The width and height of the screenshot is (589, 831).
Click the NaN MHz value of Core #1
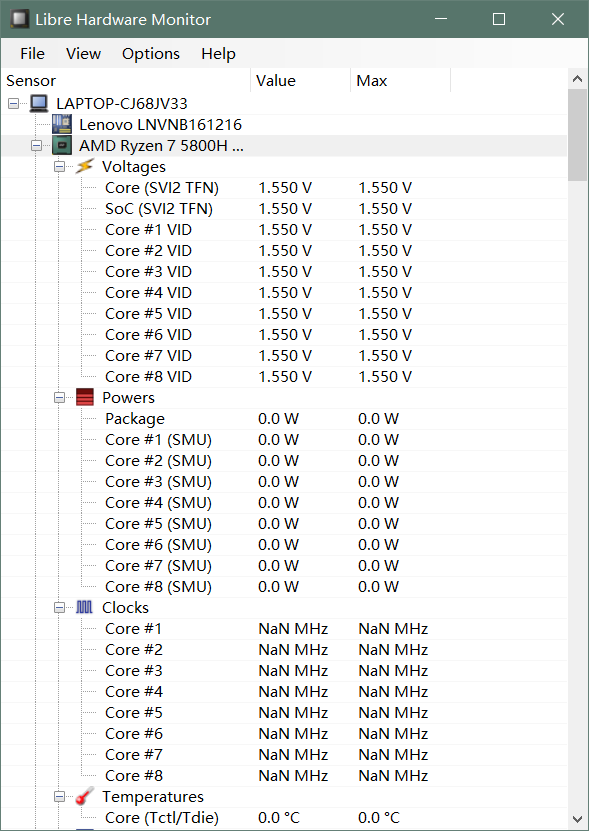(293, 629)
